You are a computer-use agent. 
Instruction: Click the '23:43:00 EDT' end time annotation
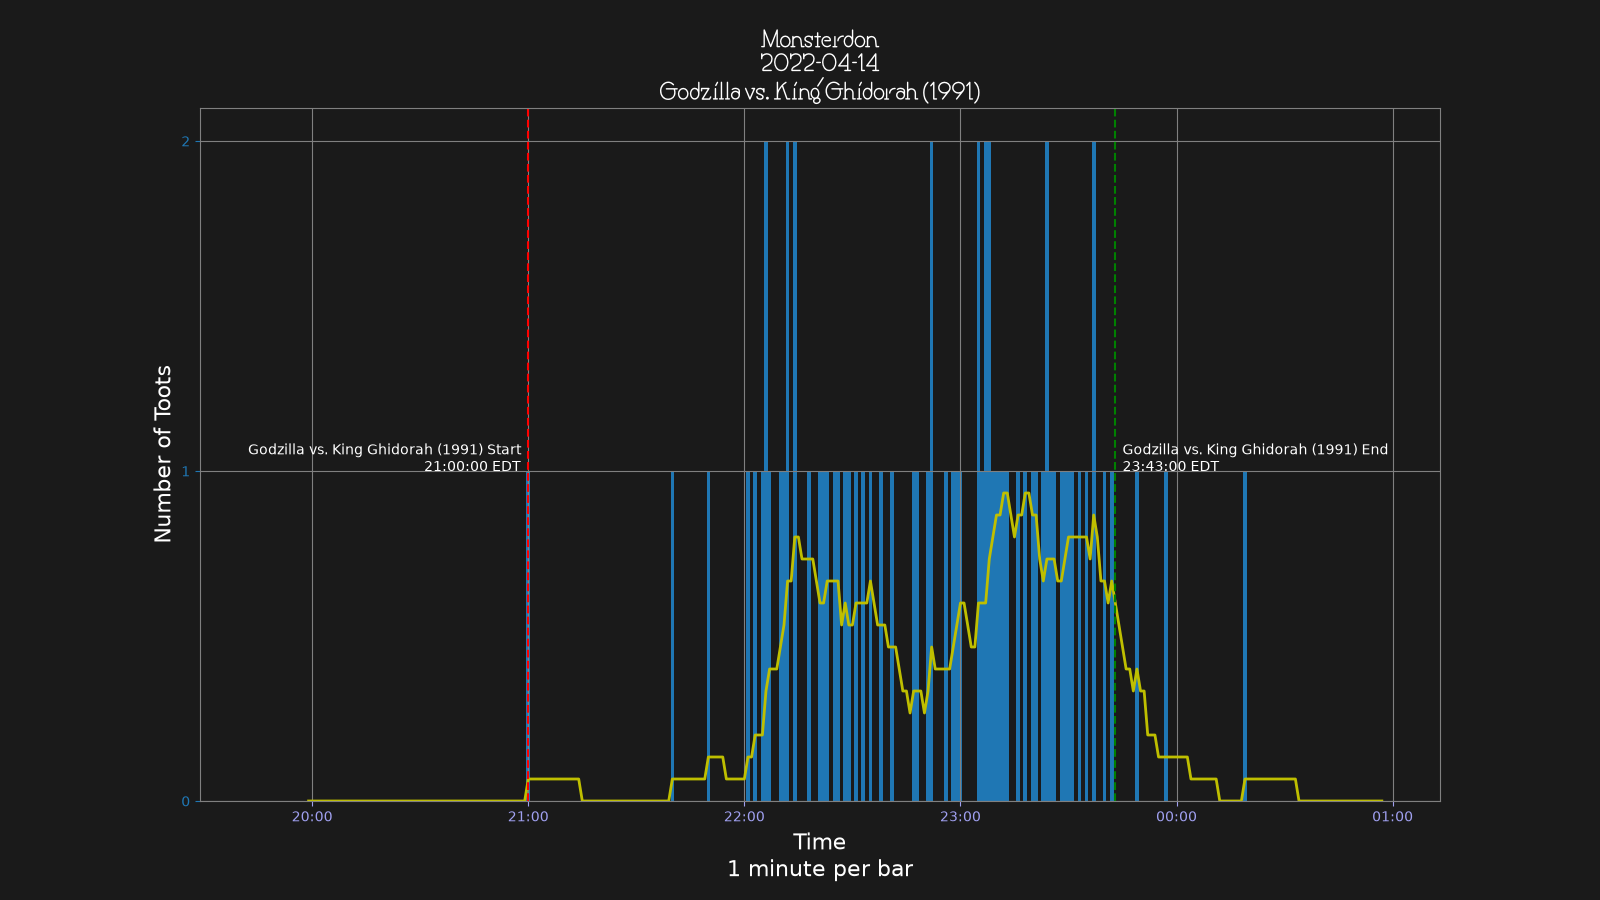point(1171,466)
